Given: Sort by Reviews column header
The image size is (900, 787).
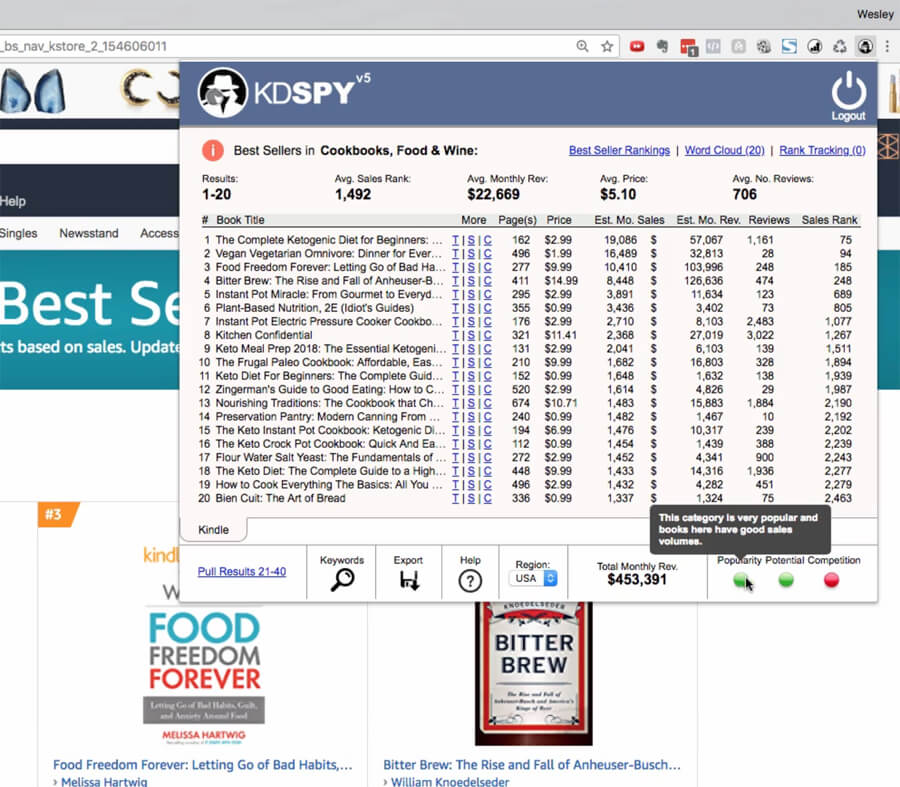Looking at the screenshot, I should coord(769,220).
